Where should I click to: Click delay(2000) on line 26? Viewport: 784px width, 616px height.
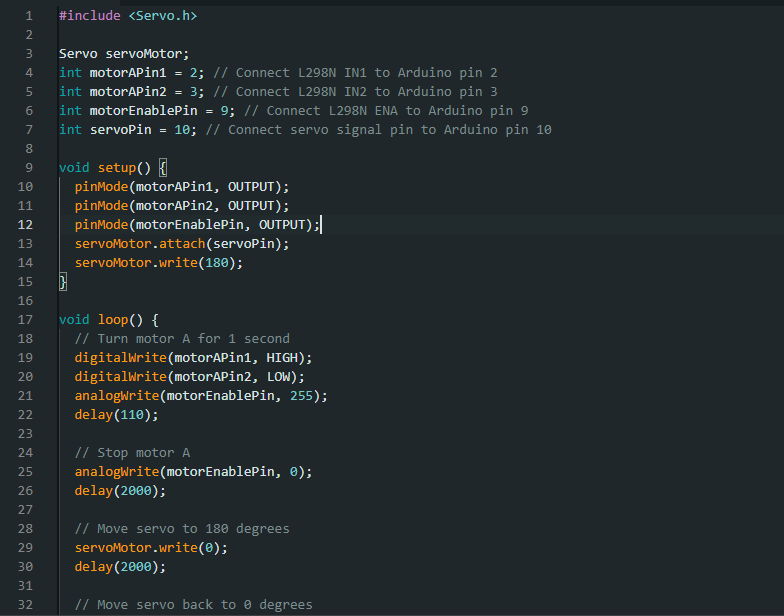point(120,491)
